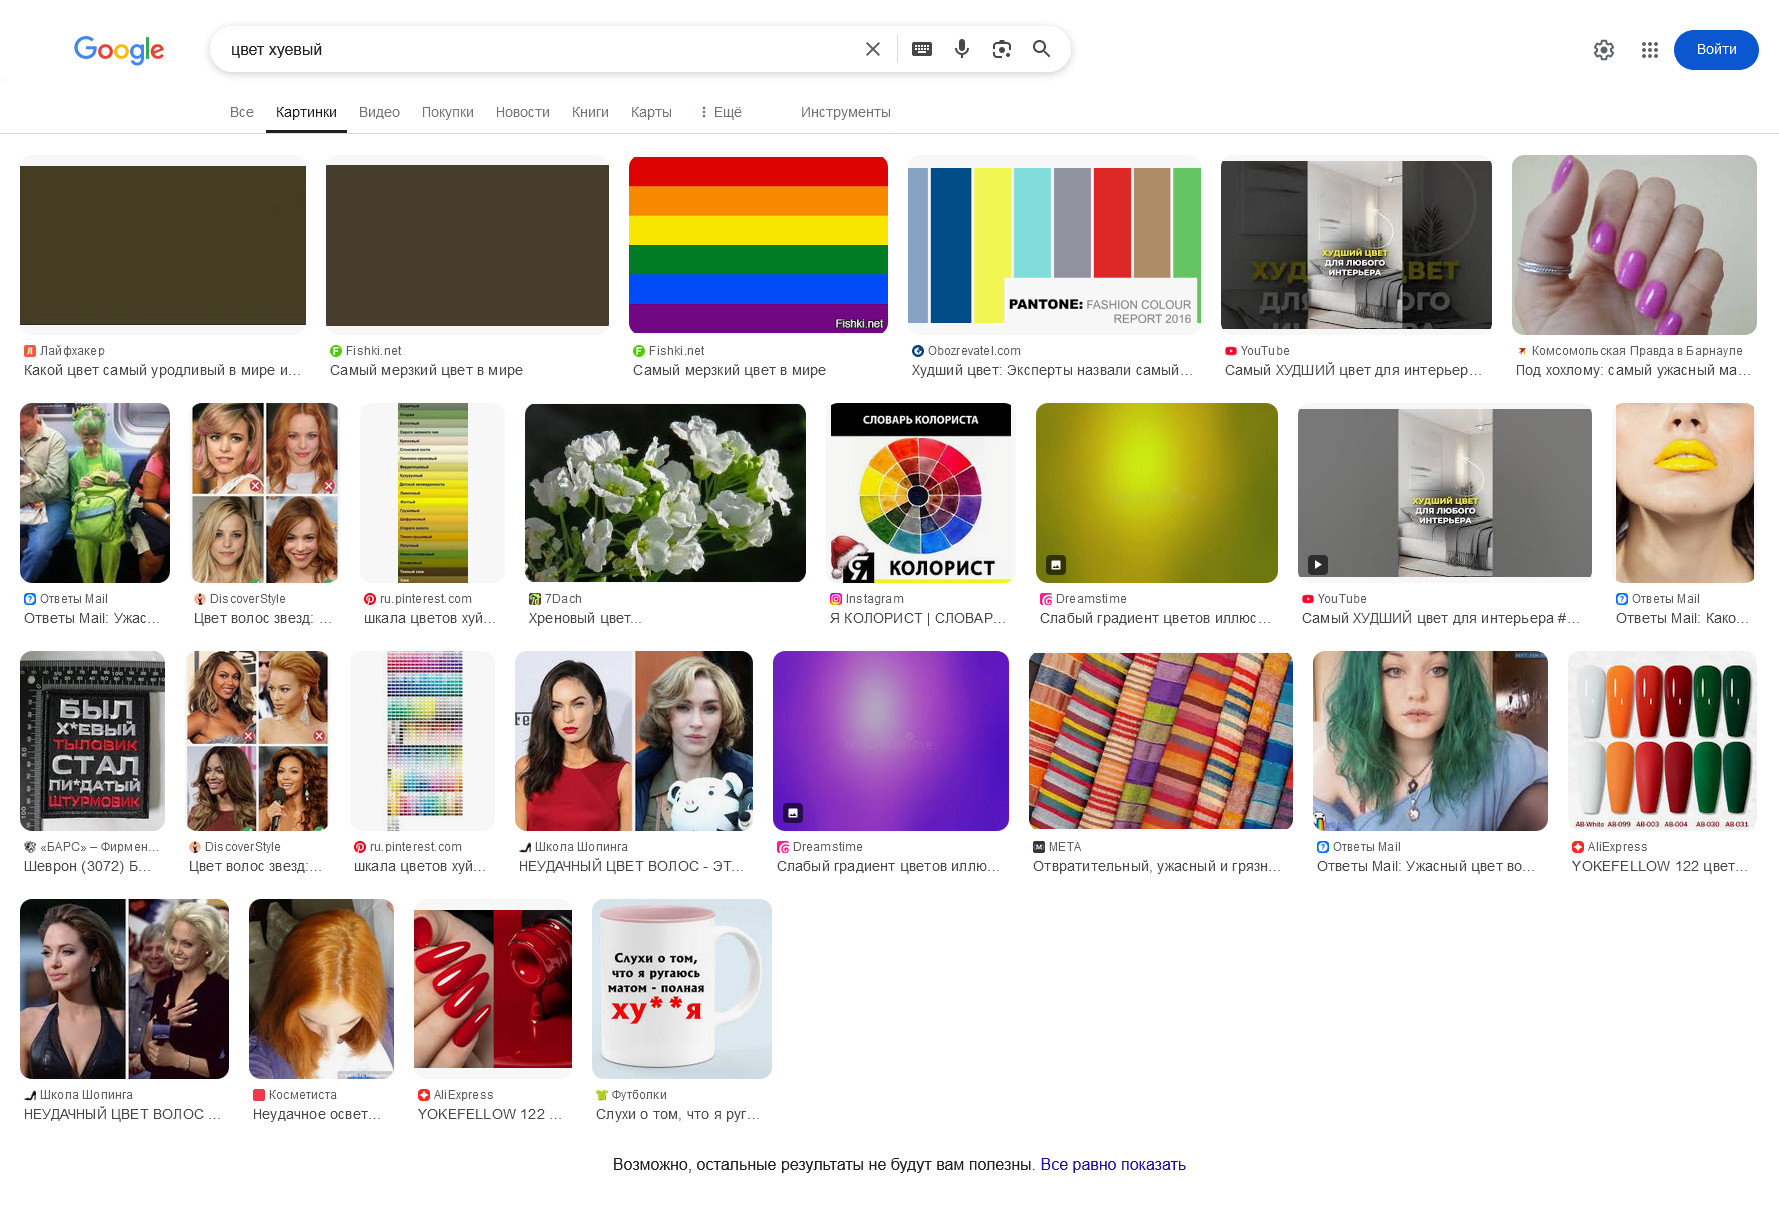Open quick settings gear icon
The width and height of the screenshot is (1779, 1223).
(1604, 50)
